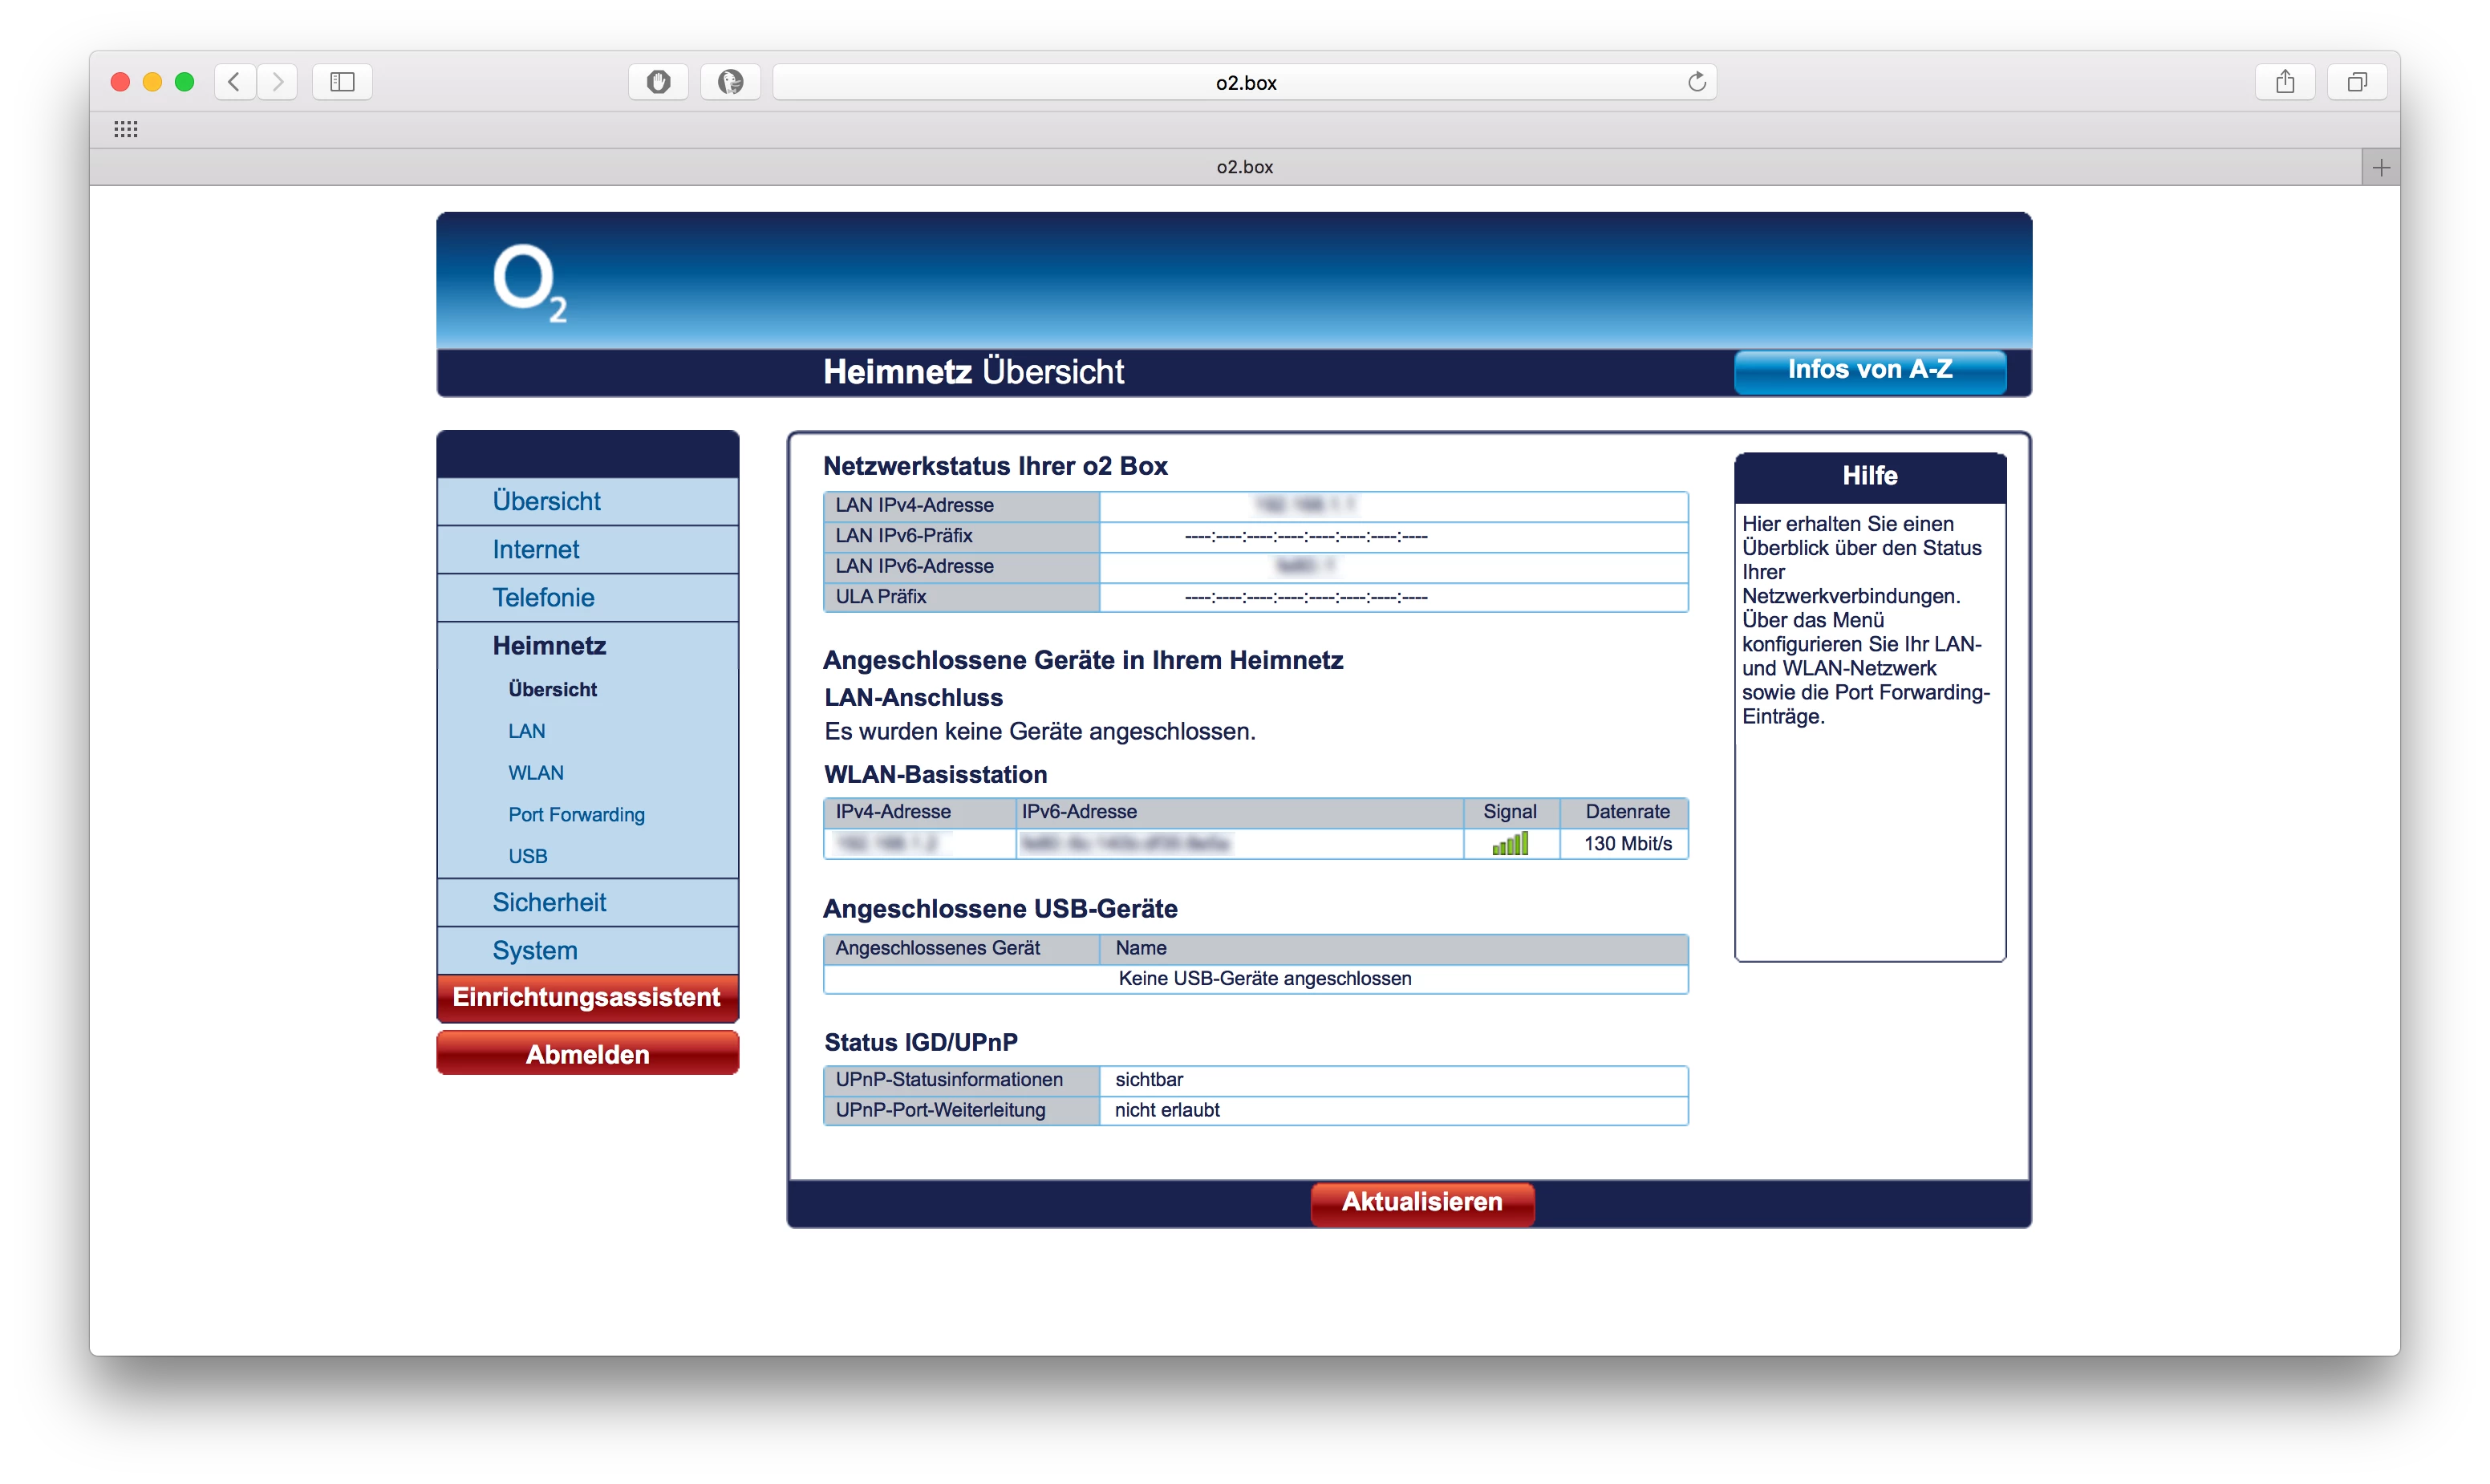Image resolution: width=2490 pixels, height=1484 pixels.
Task: Click the LAN IPv4-Adresse label cell
Action: coord(961,505)
